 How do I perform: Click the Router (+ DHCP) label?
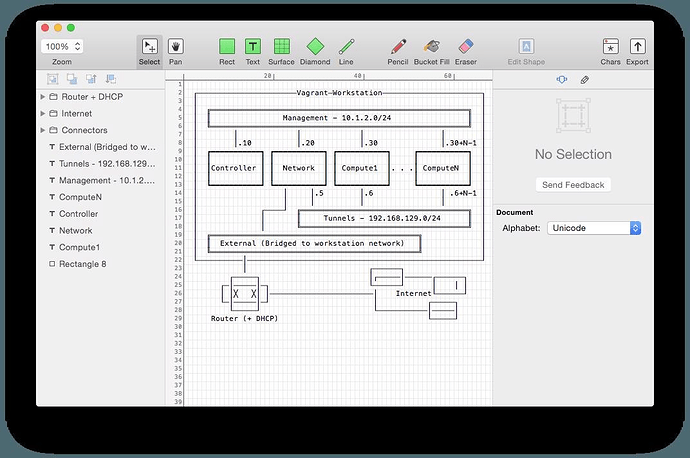pyautogui.click(x=244, y=319)
